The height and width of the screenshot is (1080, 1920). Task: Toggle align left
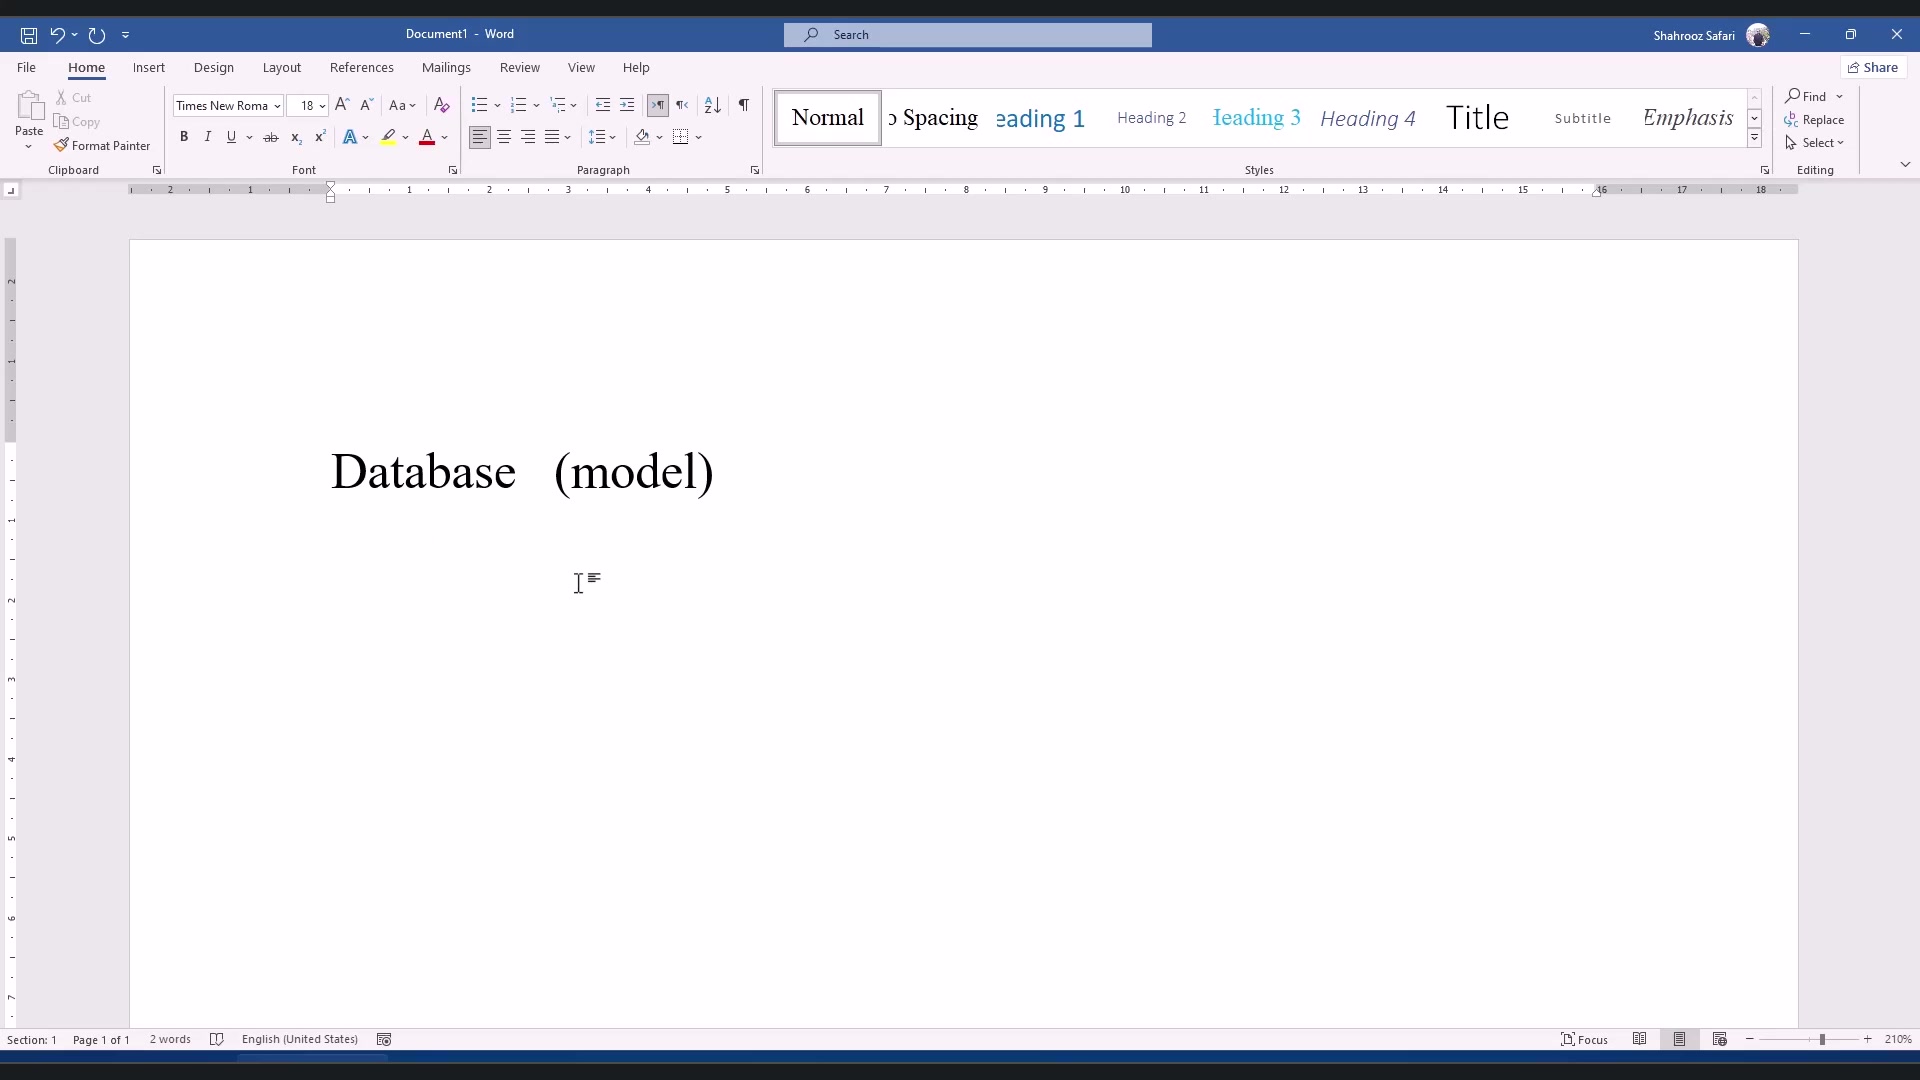click(480, 137)
